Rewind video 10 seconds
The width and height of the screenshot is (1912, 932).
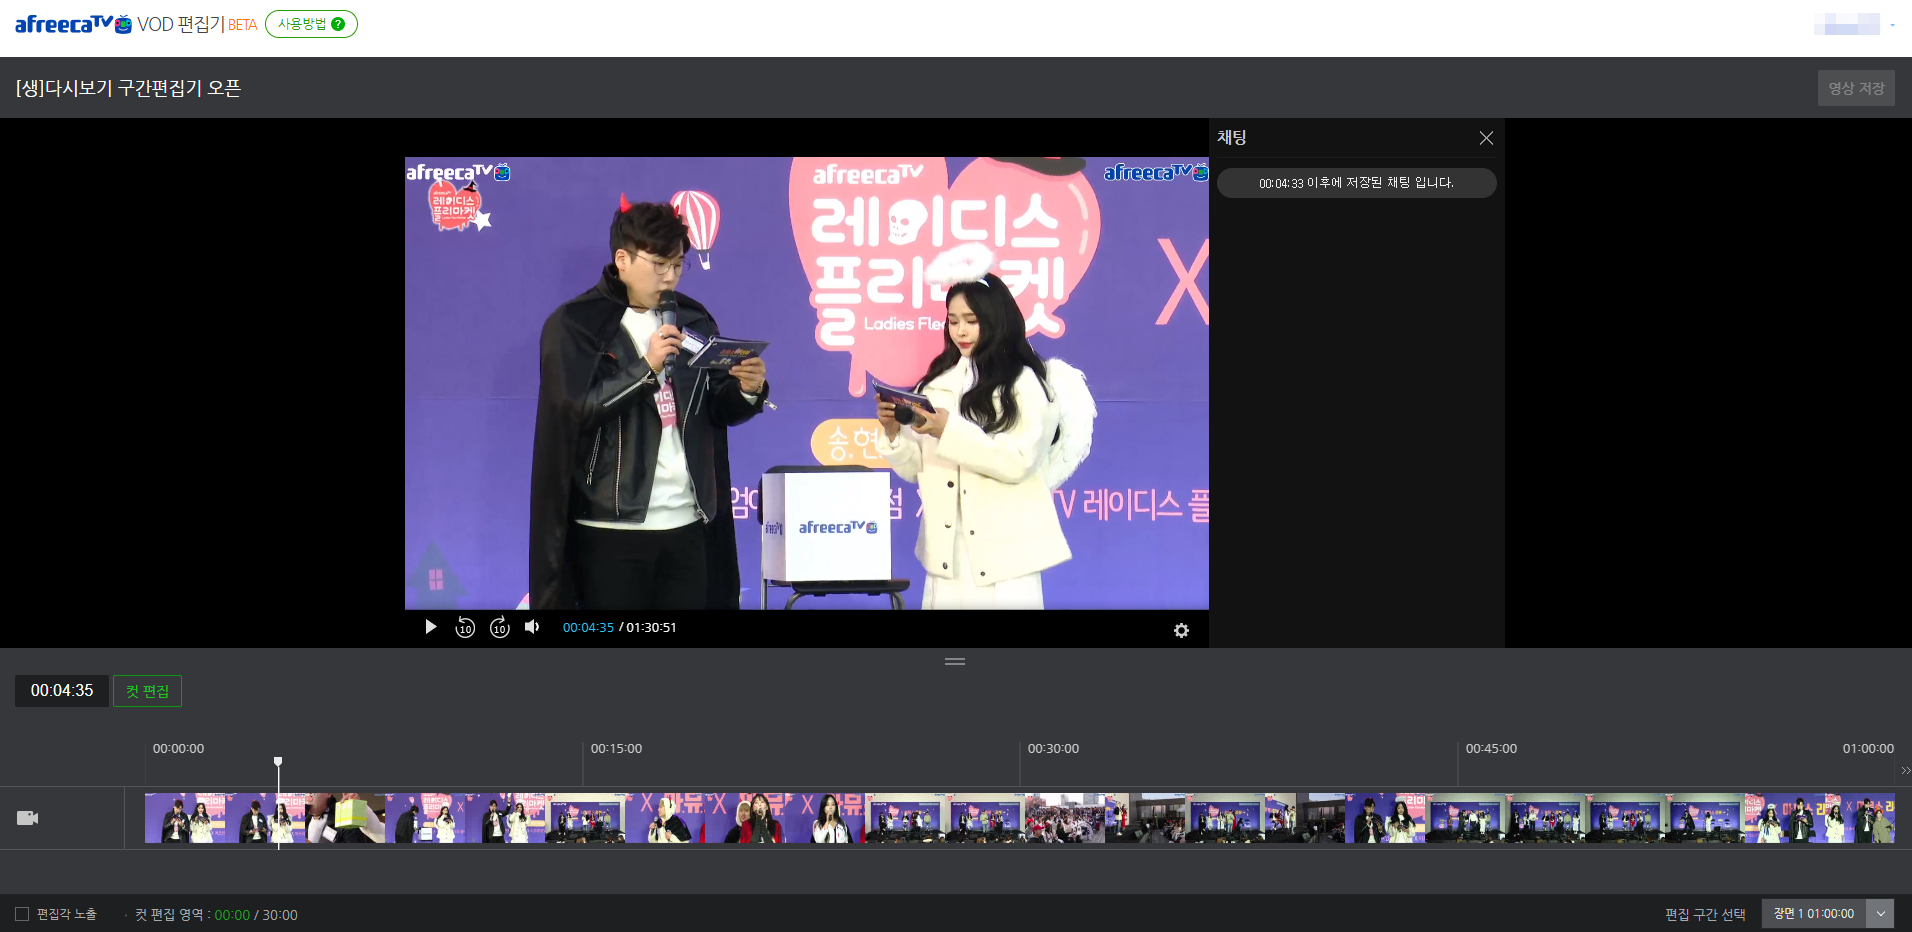click(465, 627)
